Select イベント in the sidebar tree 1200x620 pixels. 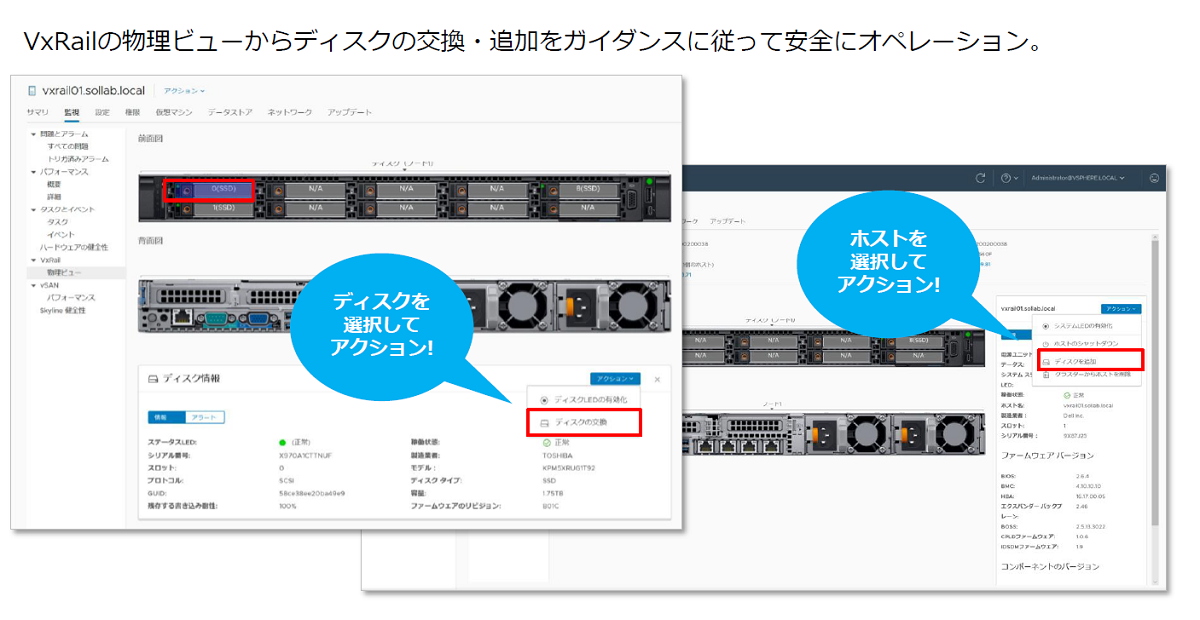pyautogui.click(x=60, y=234)
